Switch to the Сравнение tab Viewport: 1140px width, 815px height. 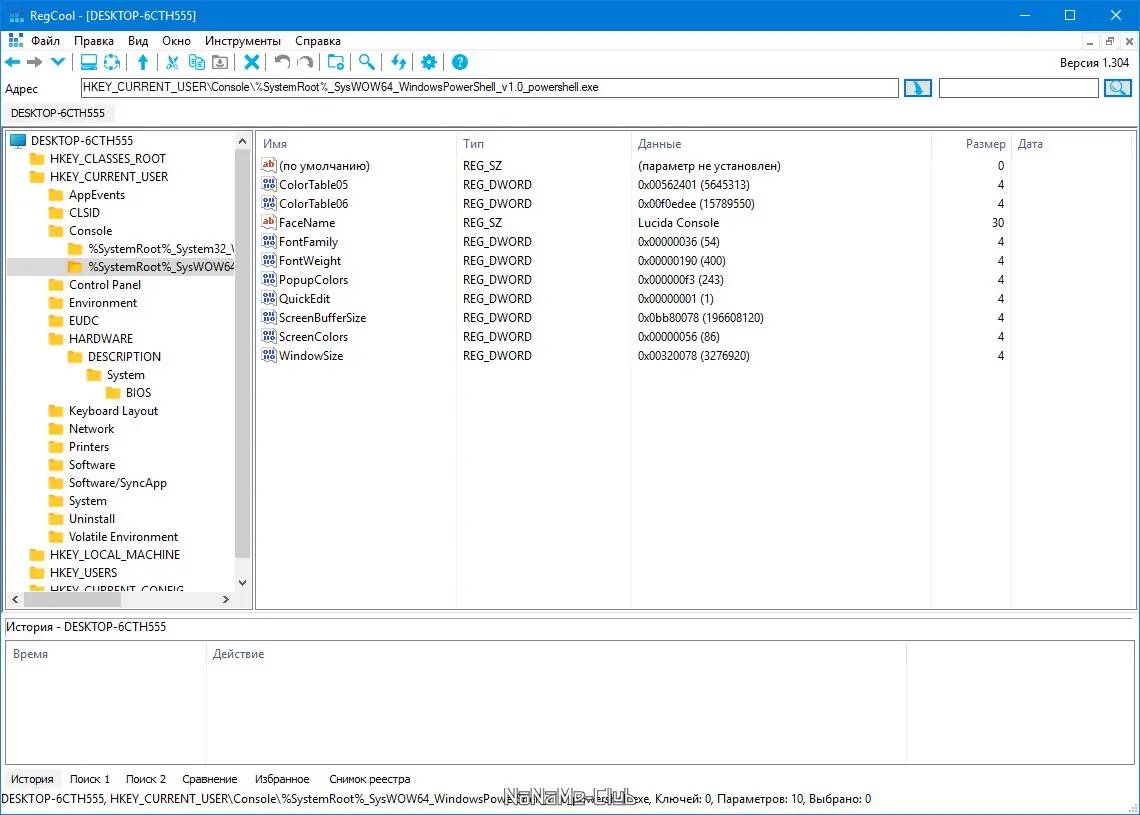tap(209, 779)
